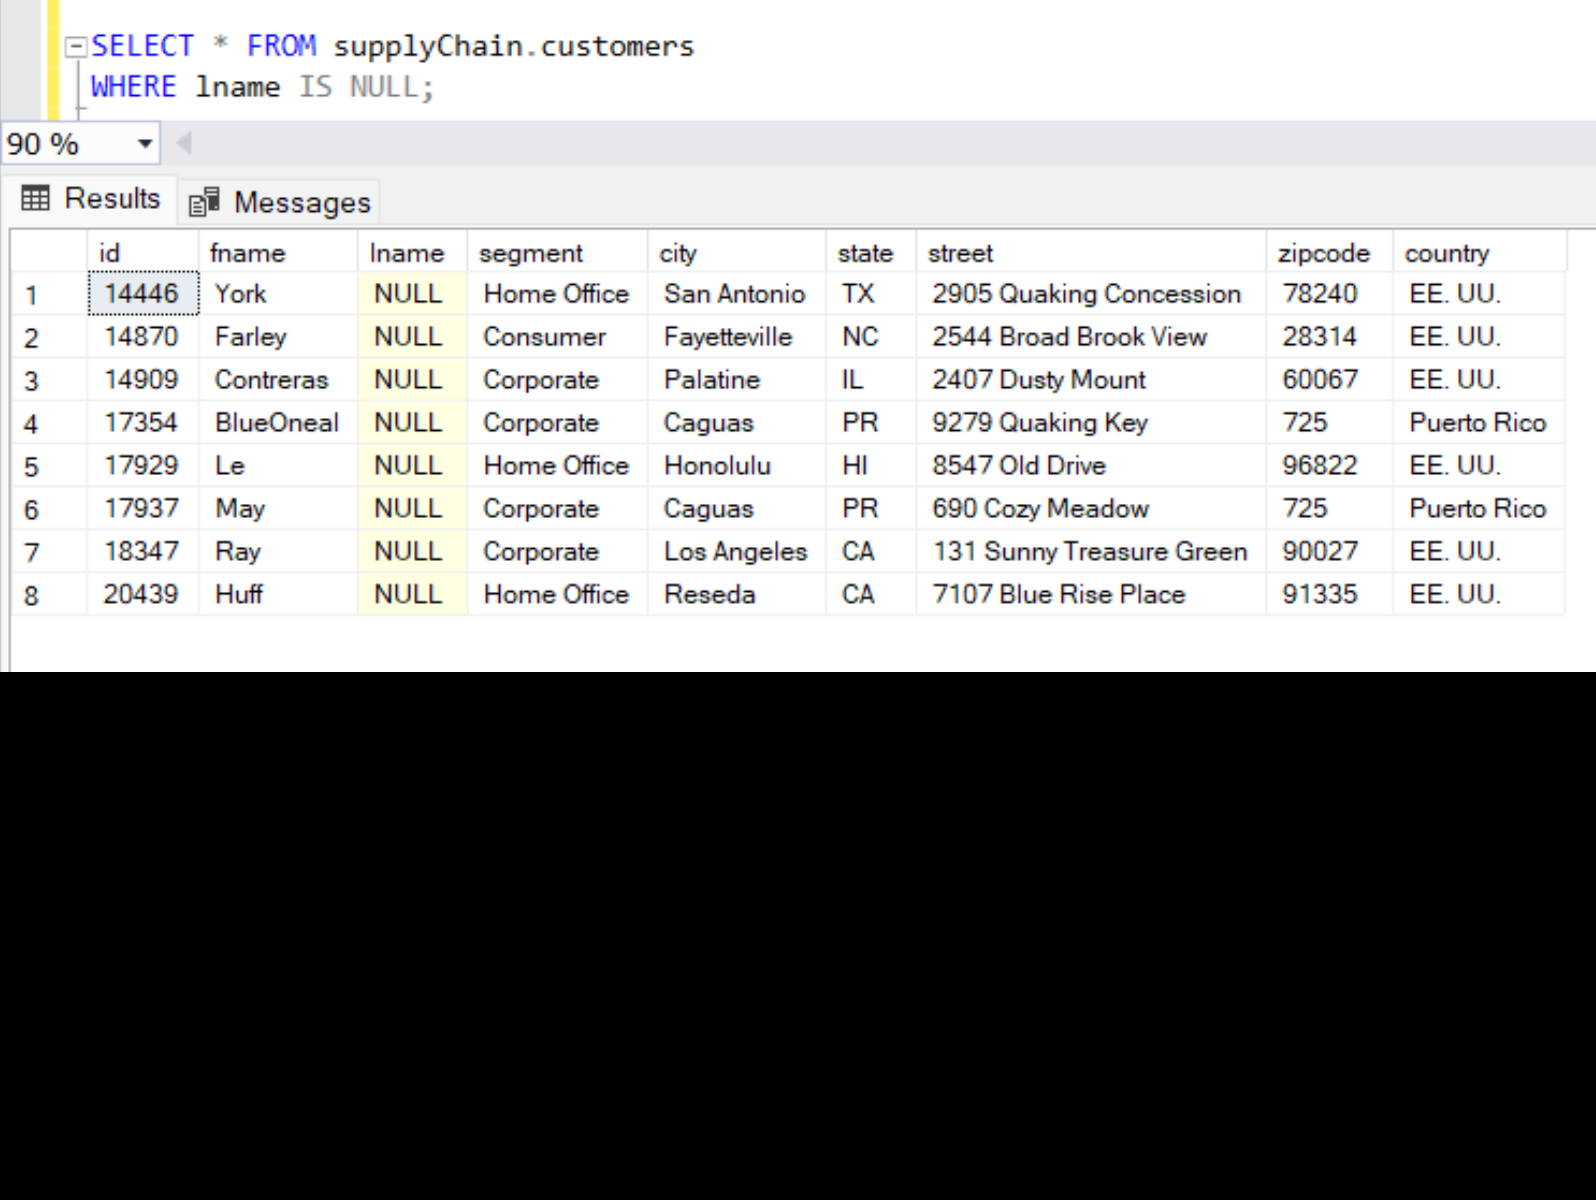This screenshot has height=1200, width=1596.
Task: Select the country column header
Action: pos(1478,253)
